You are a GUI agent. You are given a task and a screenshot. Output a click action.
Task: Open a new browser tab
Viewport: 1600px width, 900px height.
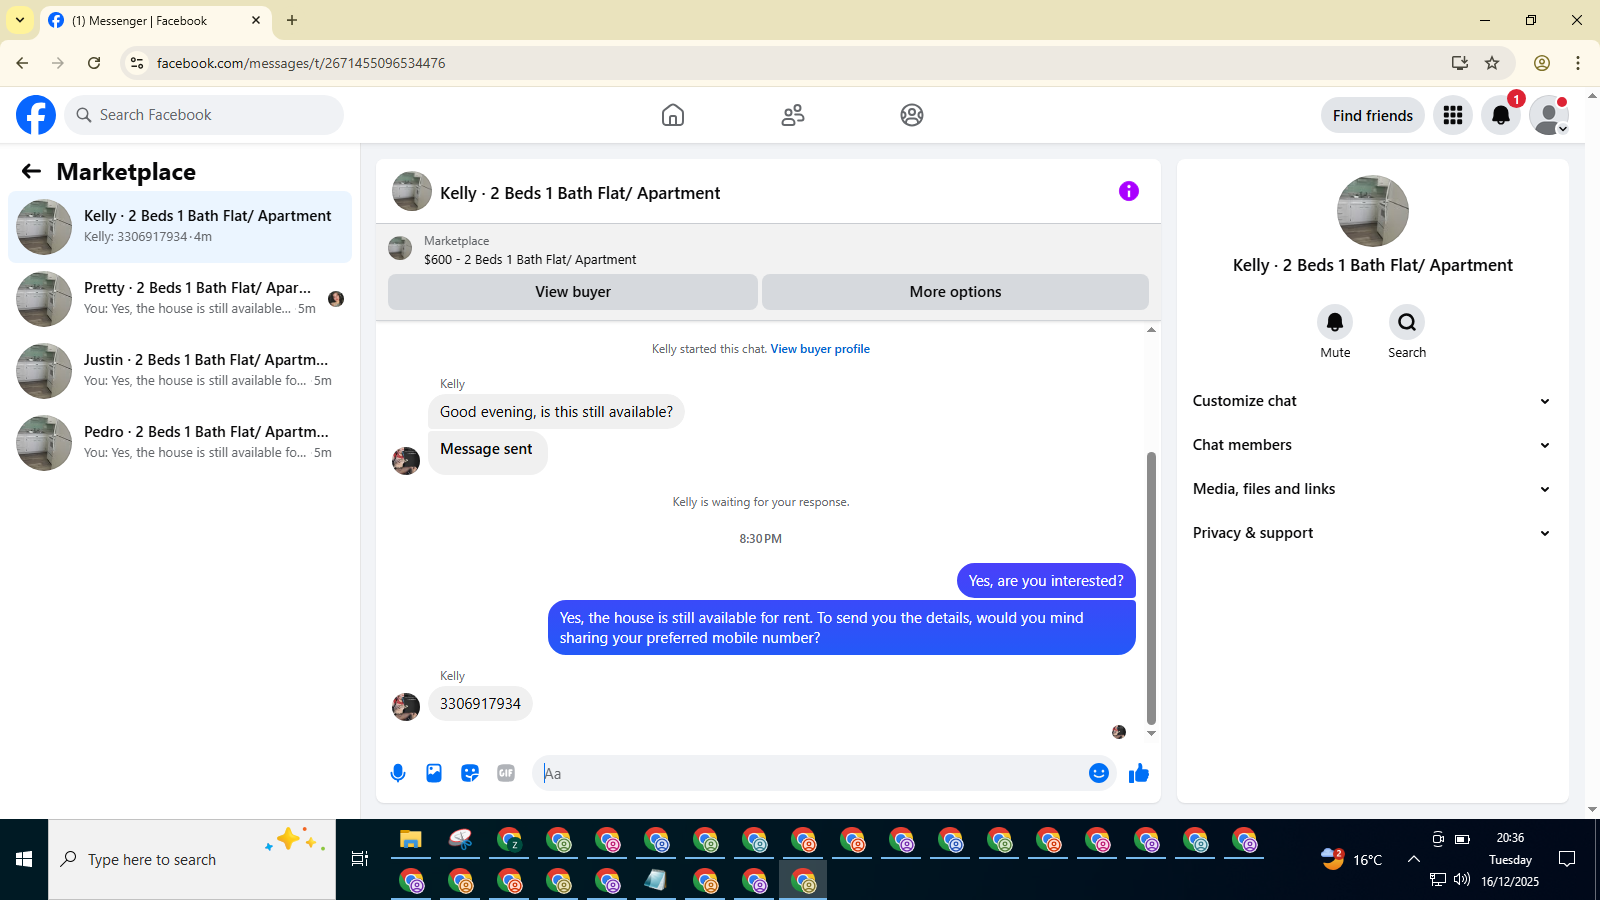click(292, 20)
